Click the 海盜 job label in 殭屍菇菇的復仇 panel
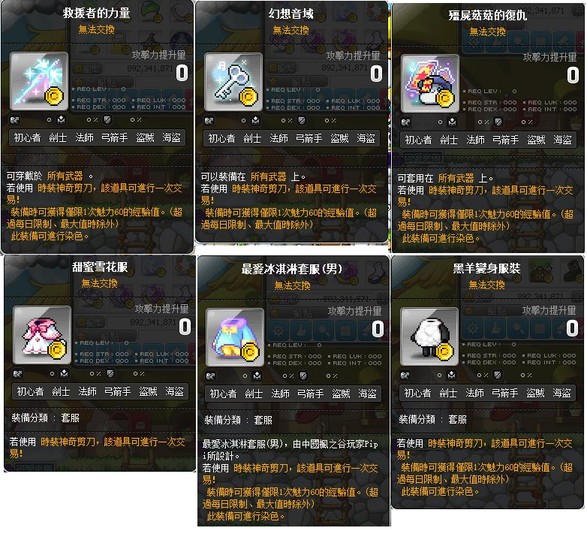Viewport: 587px width, 540px height. coord(562,140)
